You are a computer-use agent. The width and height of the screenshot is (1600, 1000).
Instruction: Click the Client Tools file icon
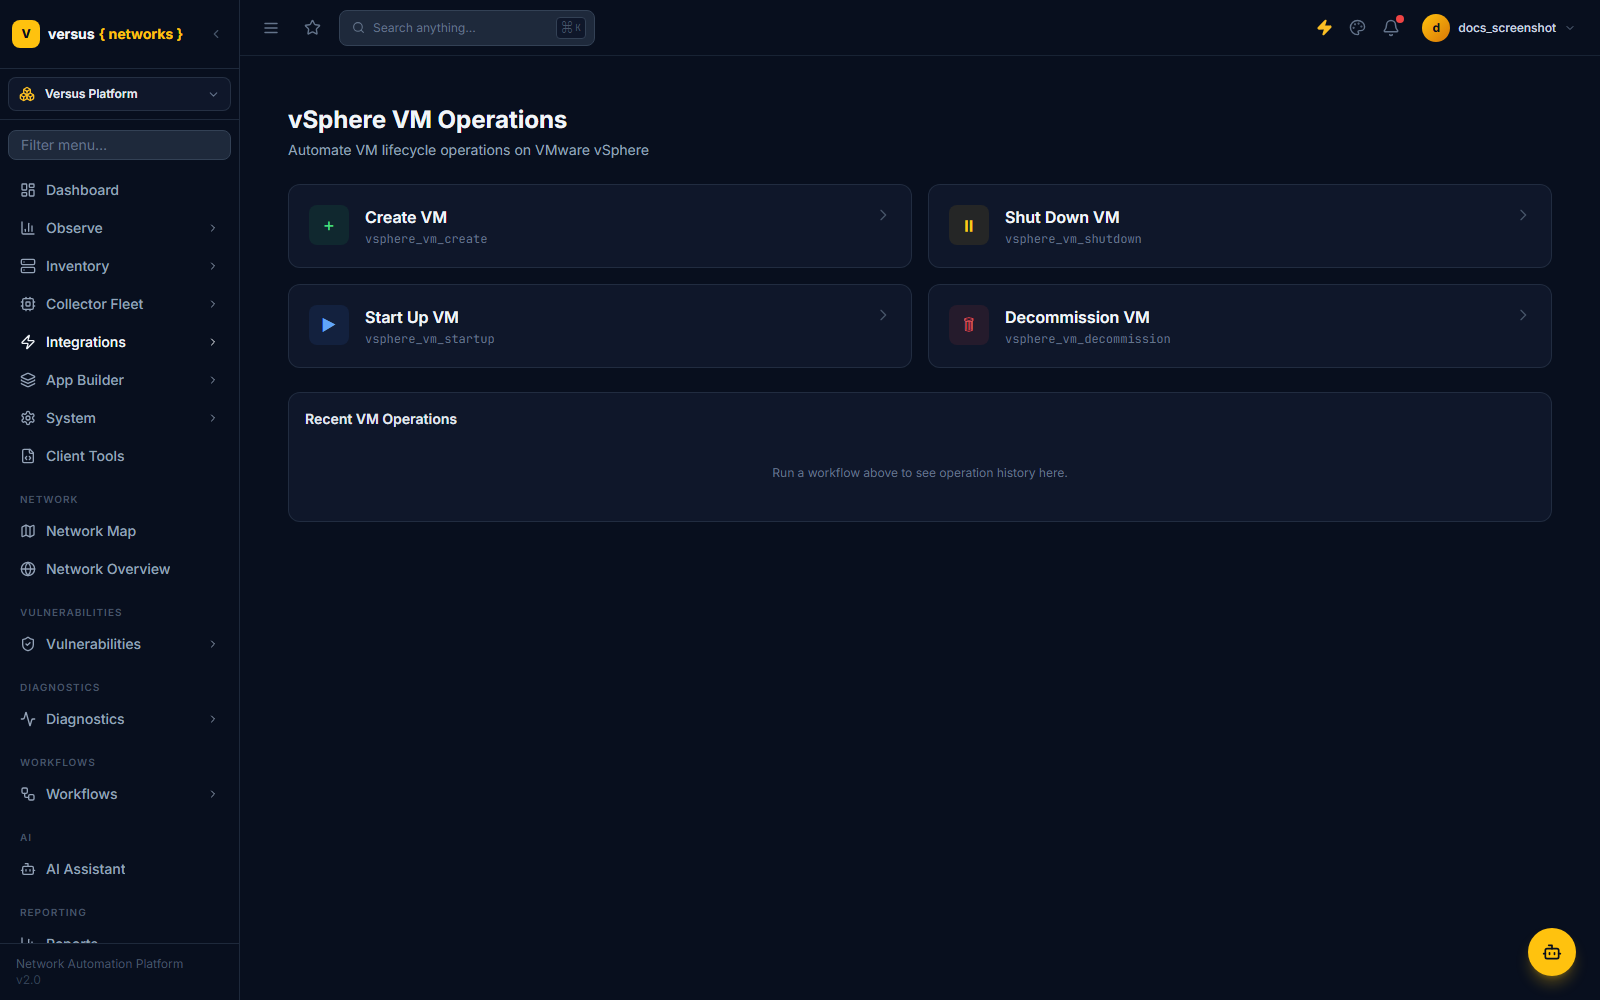28,456
